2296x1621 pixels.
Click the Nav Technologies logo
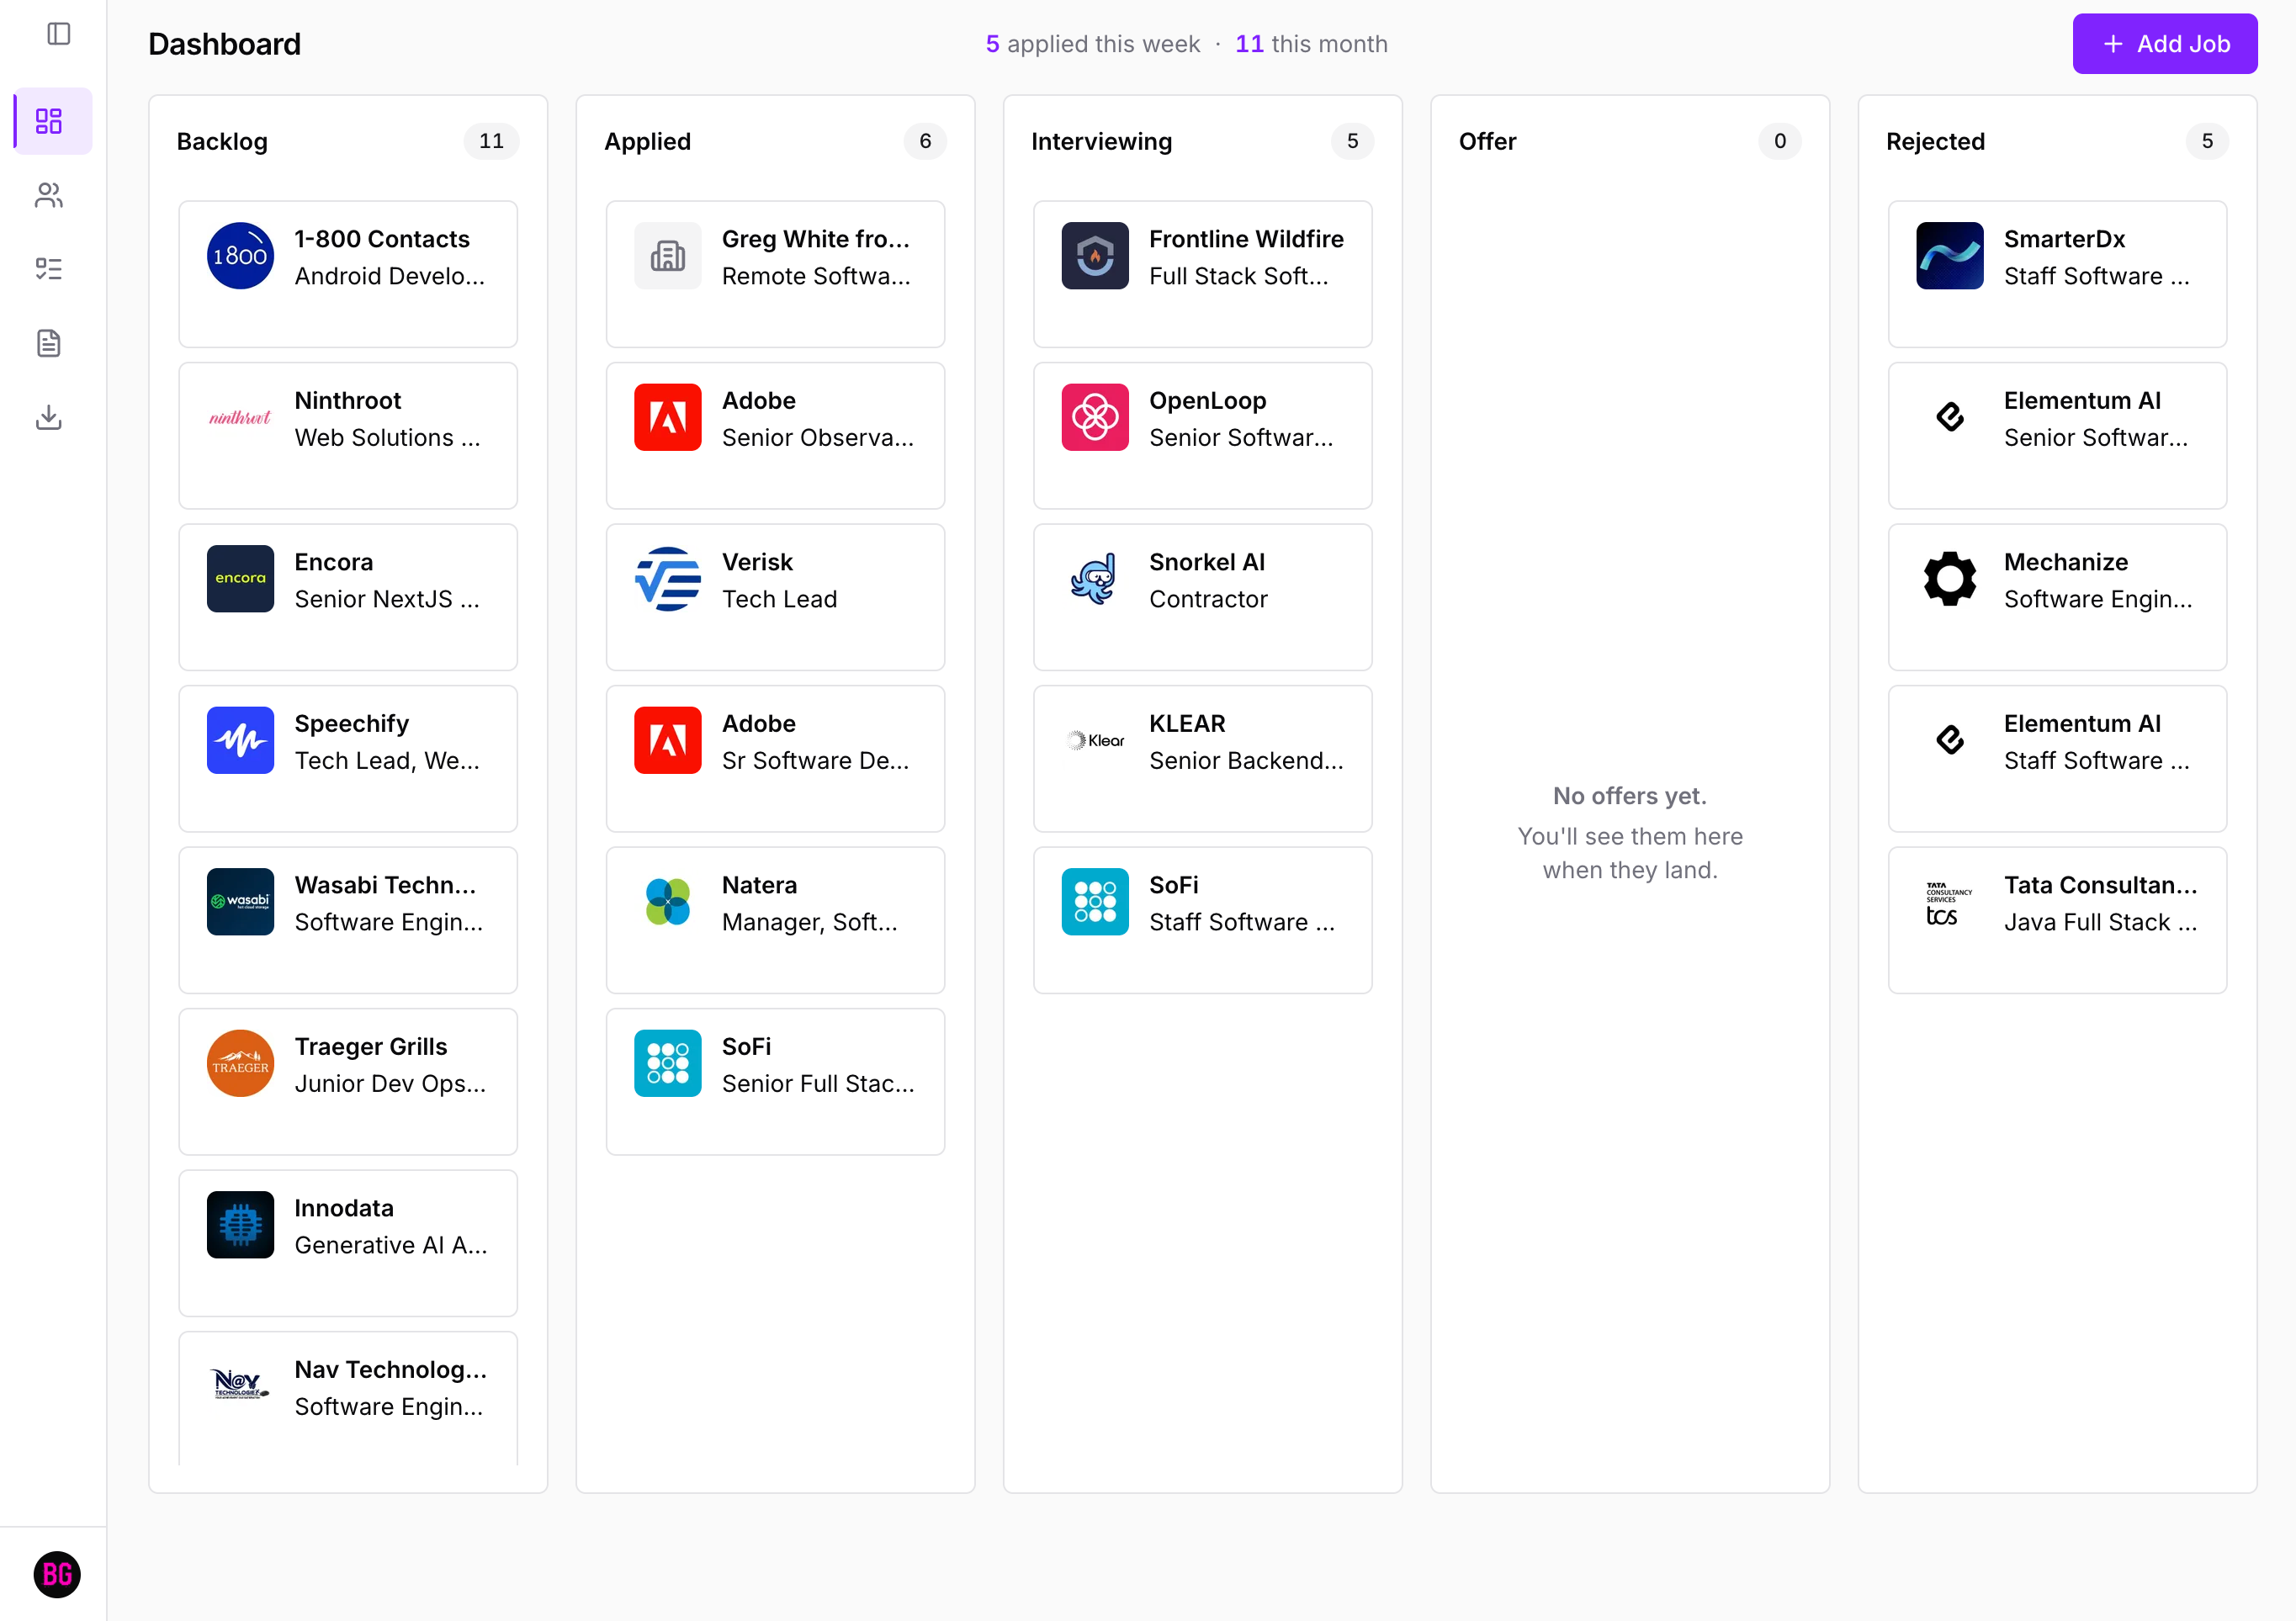tap(240, 1386)
